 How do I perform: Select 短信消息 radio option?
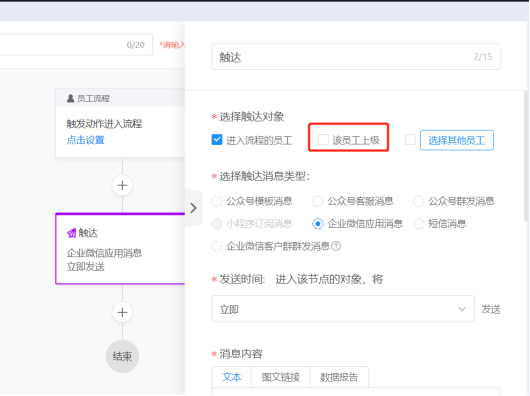pyautogui.click(x=419, y=224)
